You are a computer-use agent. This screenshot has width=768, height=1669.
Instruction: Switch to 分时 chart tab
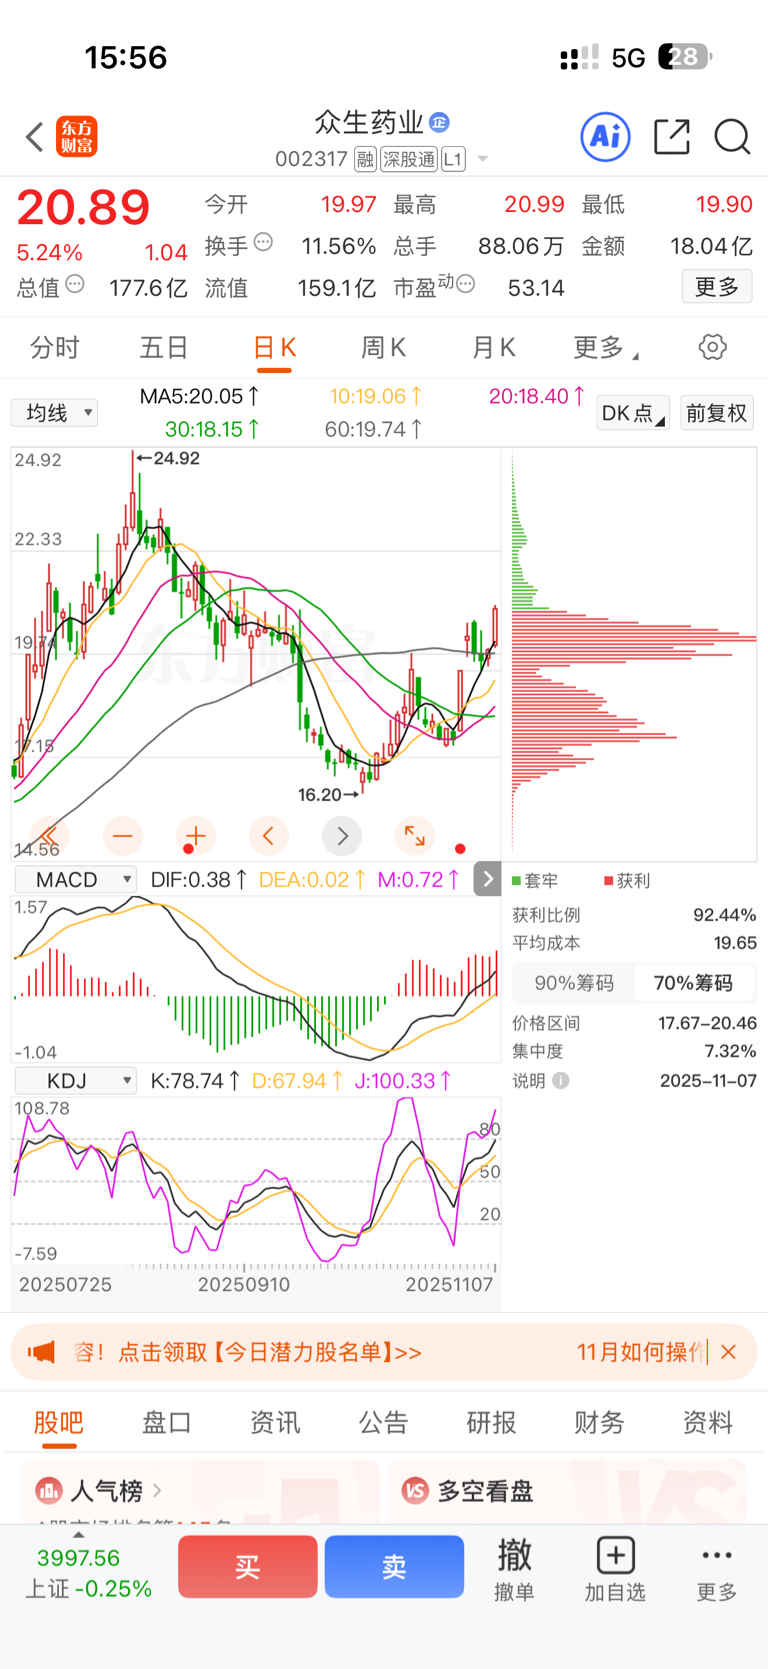[55, 347]
